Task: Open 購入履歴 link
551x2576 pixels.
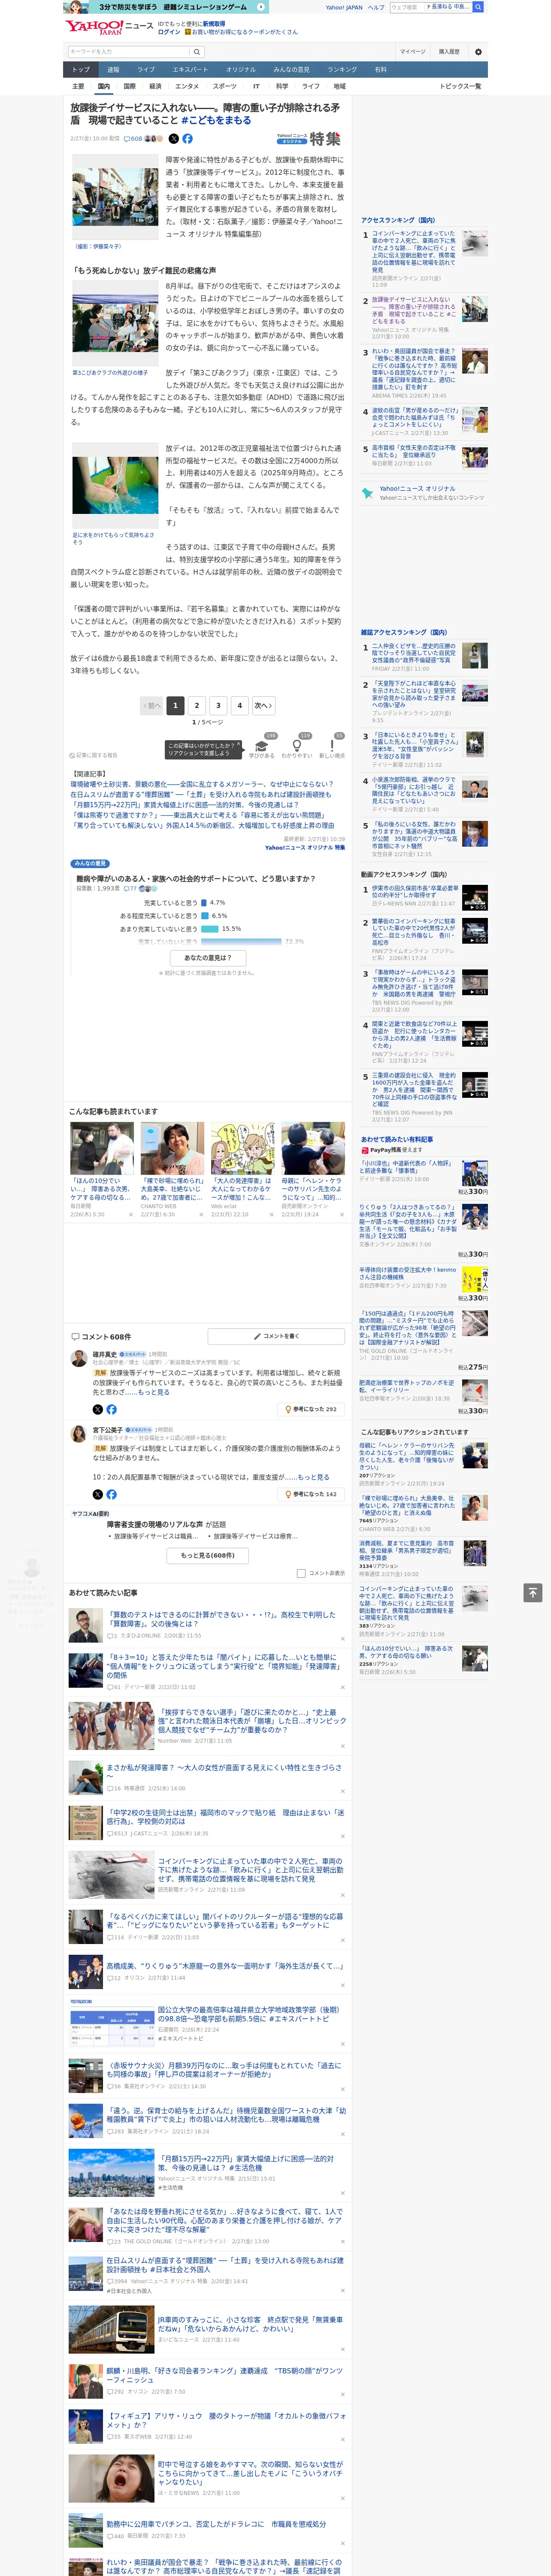Action: pyautogui.click(x=449, y=51)
